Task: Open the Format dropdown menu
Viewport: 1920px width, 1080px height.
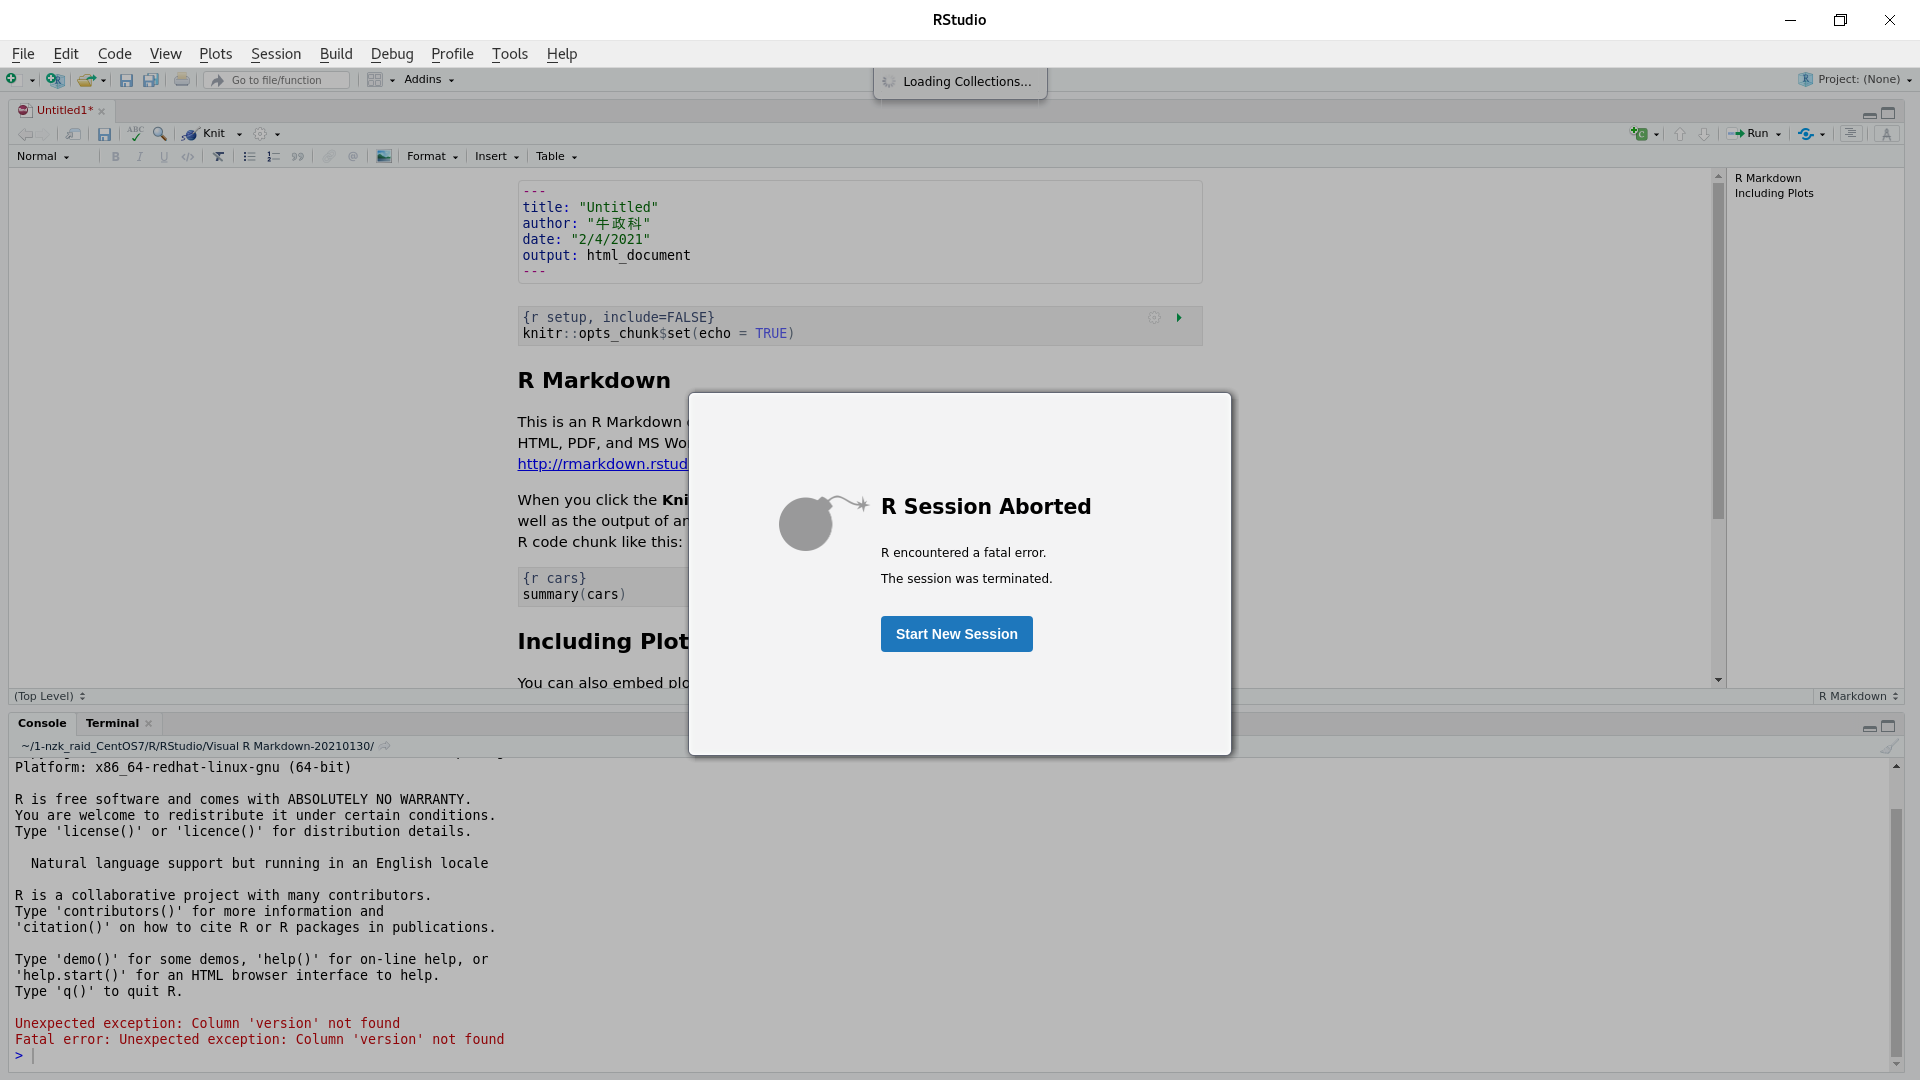Action: 430,156
